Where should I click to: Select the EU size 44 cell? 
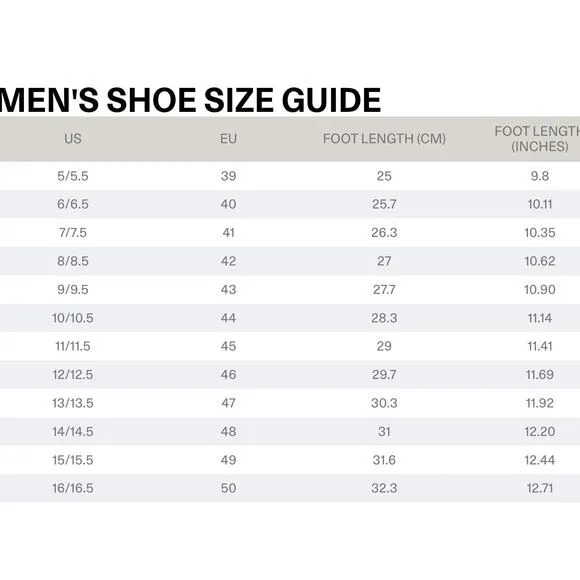(228, 318)
